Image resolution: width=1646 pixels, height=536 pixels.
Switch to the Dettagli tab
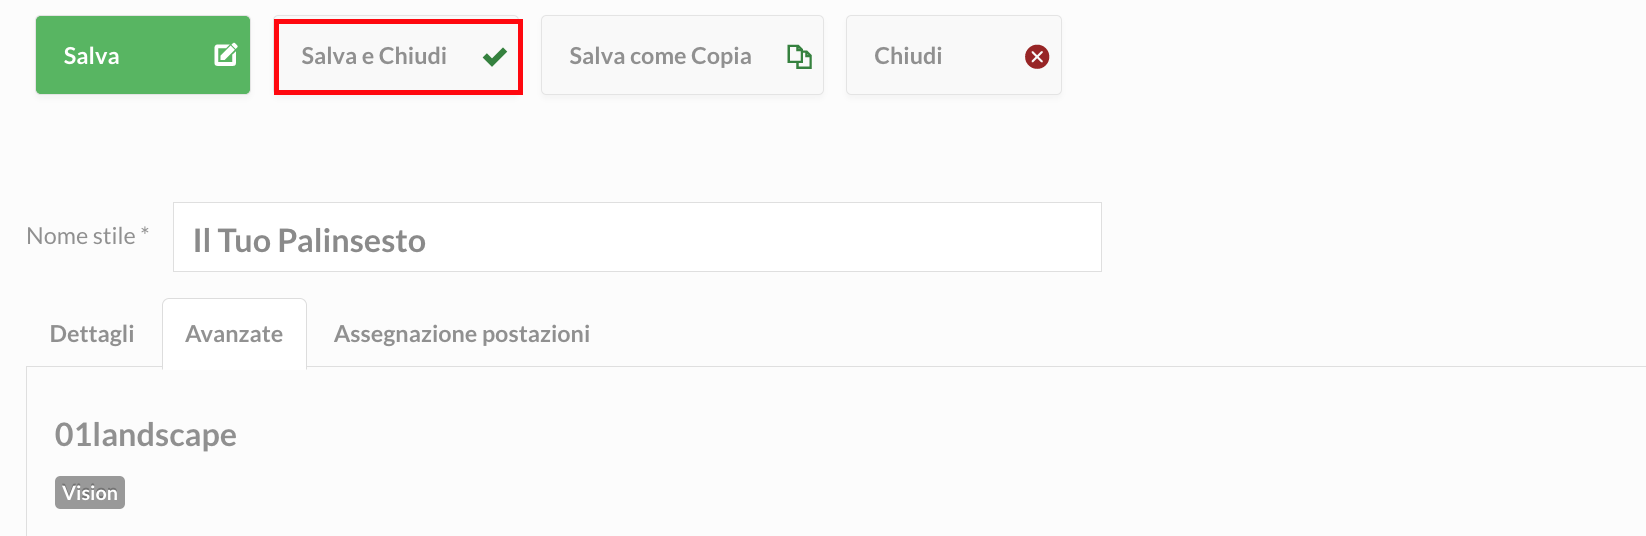(x=92, y=334)
